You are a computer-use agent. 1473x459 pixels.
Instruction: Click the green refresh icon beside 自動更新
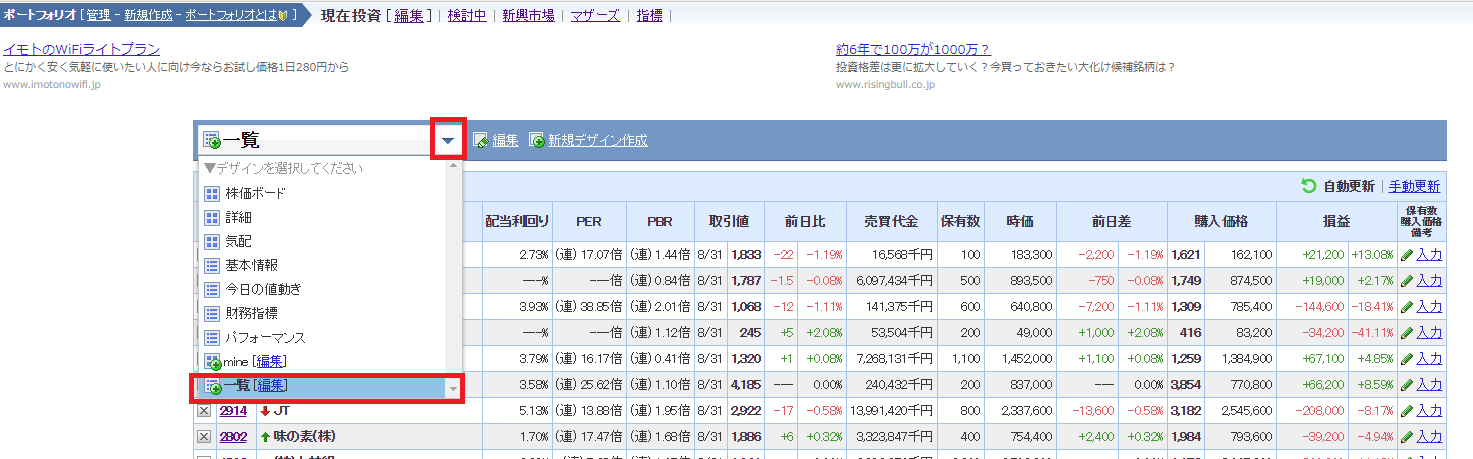(1308, 186)
